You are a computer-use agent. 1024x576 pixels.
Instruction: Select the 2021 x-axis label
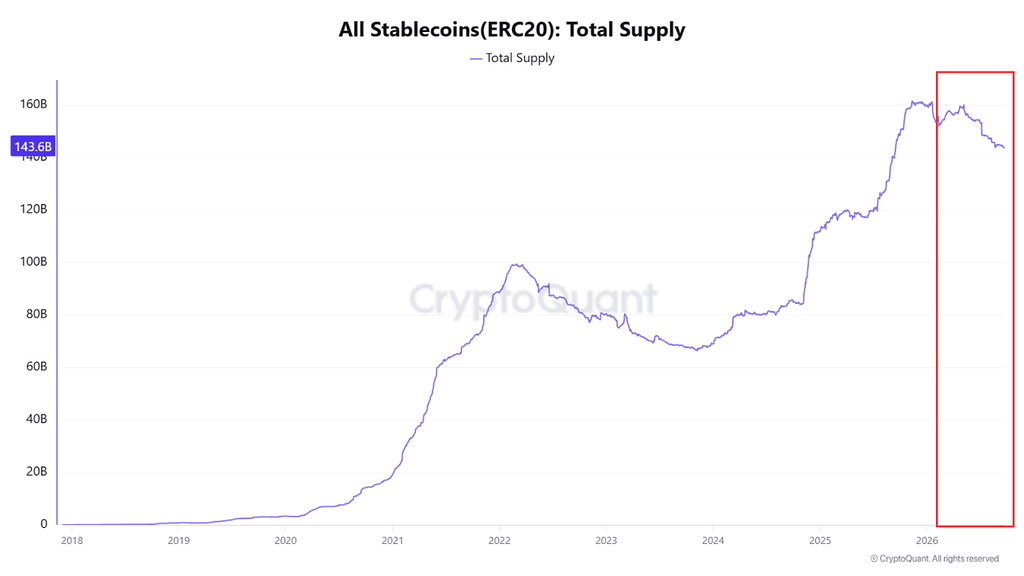392,540
